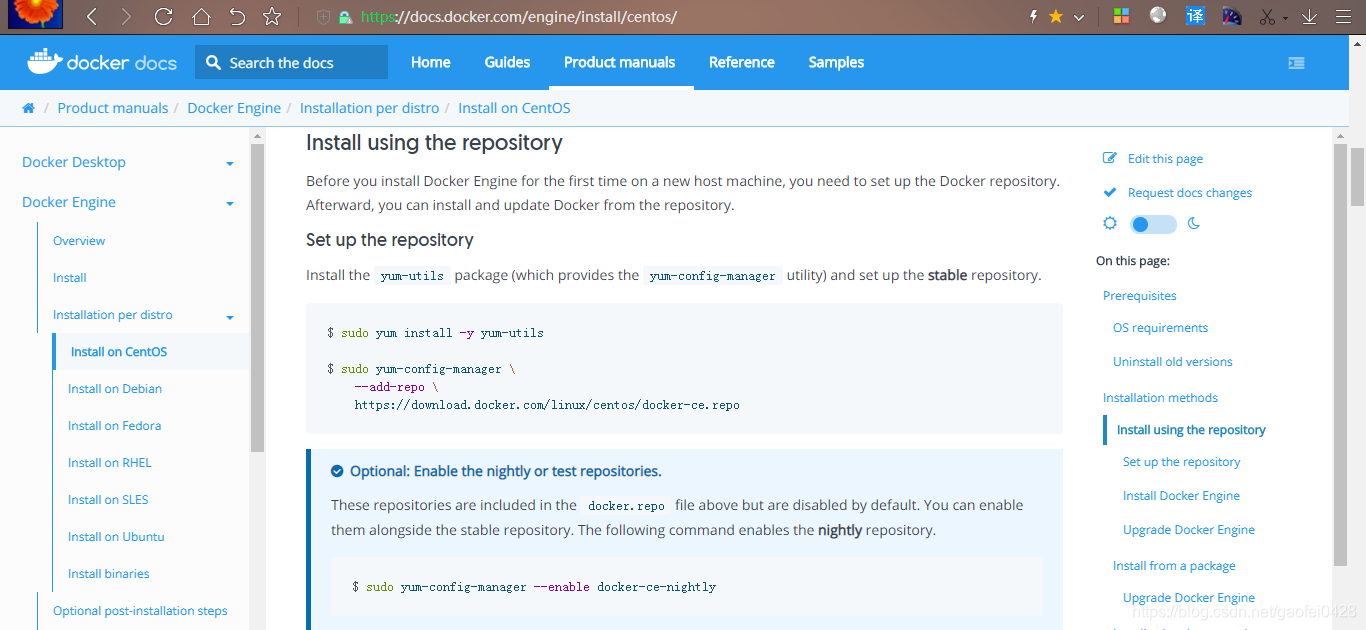Open Overview in the left sidebar
The height and width of the screenshot is (630, 1366).
point(79,241)
